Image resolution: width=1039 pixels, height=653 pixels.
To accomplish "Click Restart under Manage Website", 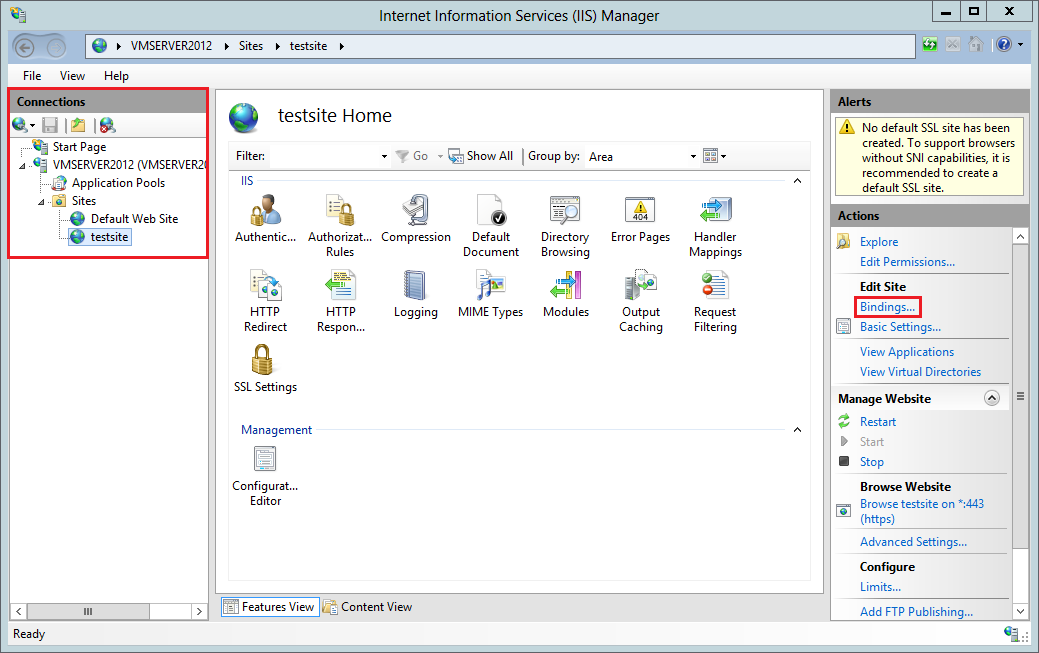I will pos(877,422).
